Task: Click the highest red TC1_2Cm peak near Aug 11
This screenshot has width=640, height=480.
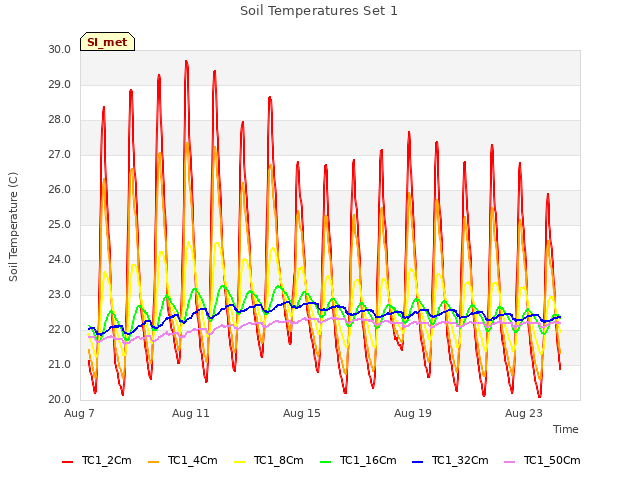Action: click(186, 62)
